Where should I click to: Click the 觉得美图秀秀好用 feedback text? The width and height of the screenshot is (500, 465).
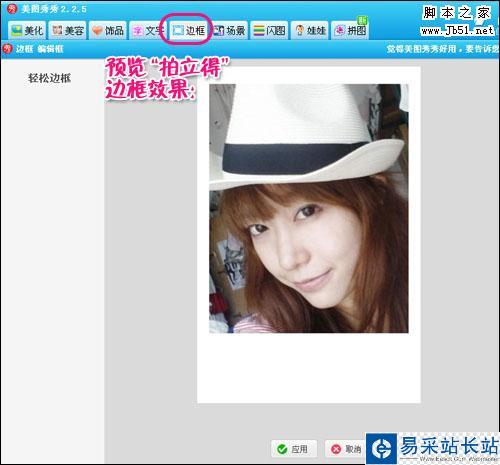pyautogui.click(x=443, y=49)
